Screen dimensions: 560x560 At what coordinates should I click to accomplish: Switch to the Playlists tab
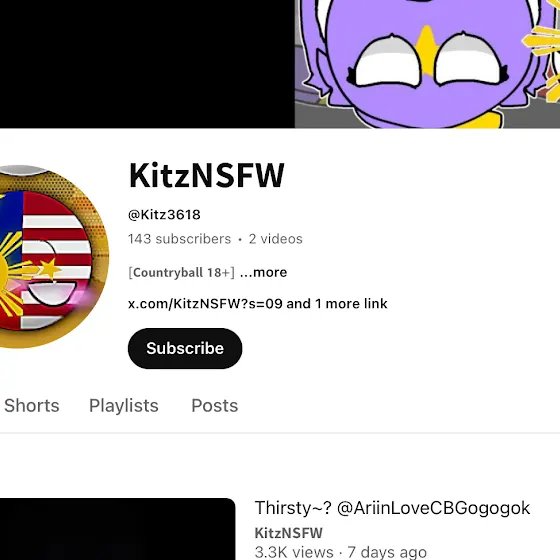pyautogui.click(x=124, y=405)
